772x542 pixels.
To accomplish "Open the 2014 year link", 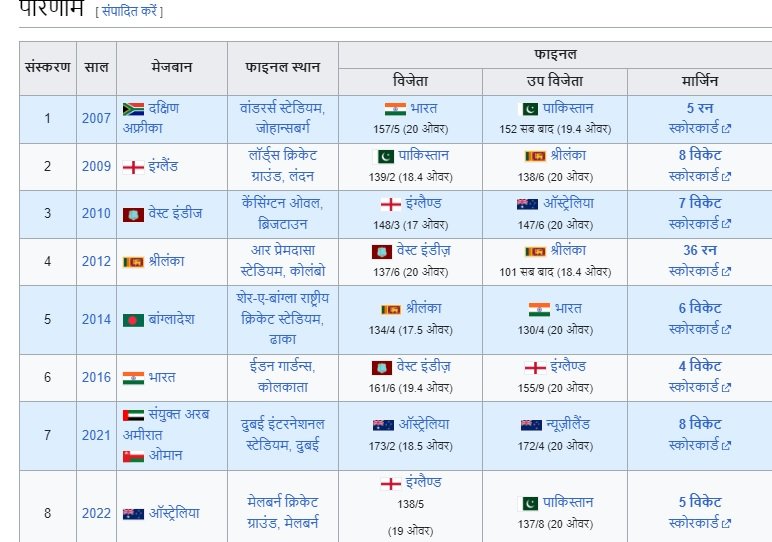I will point(96,319).
